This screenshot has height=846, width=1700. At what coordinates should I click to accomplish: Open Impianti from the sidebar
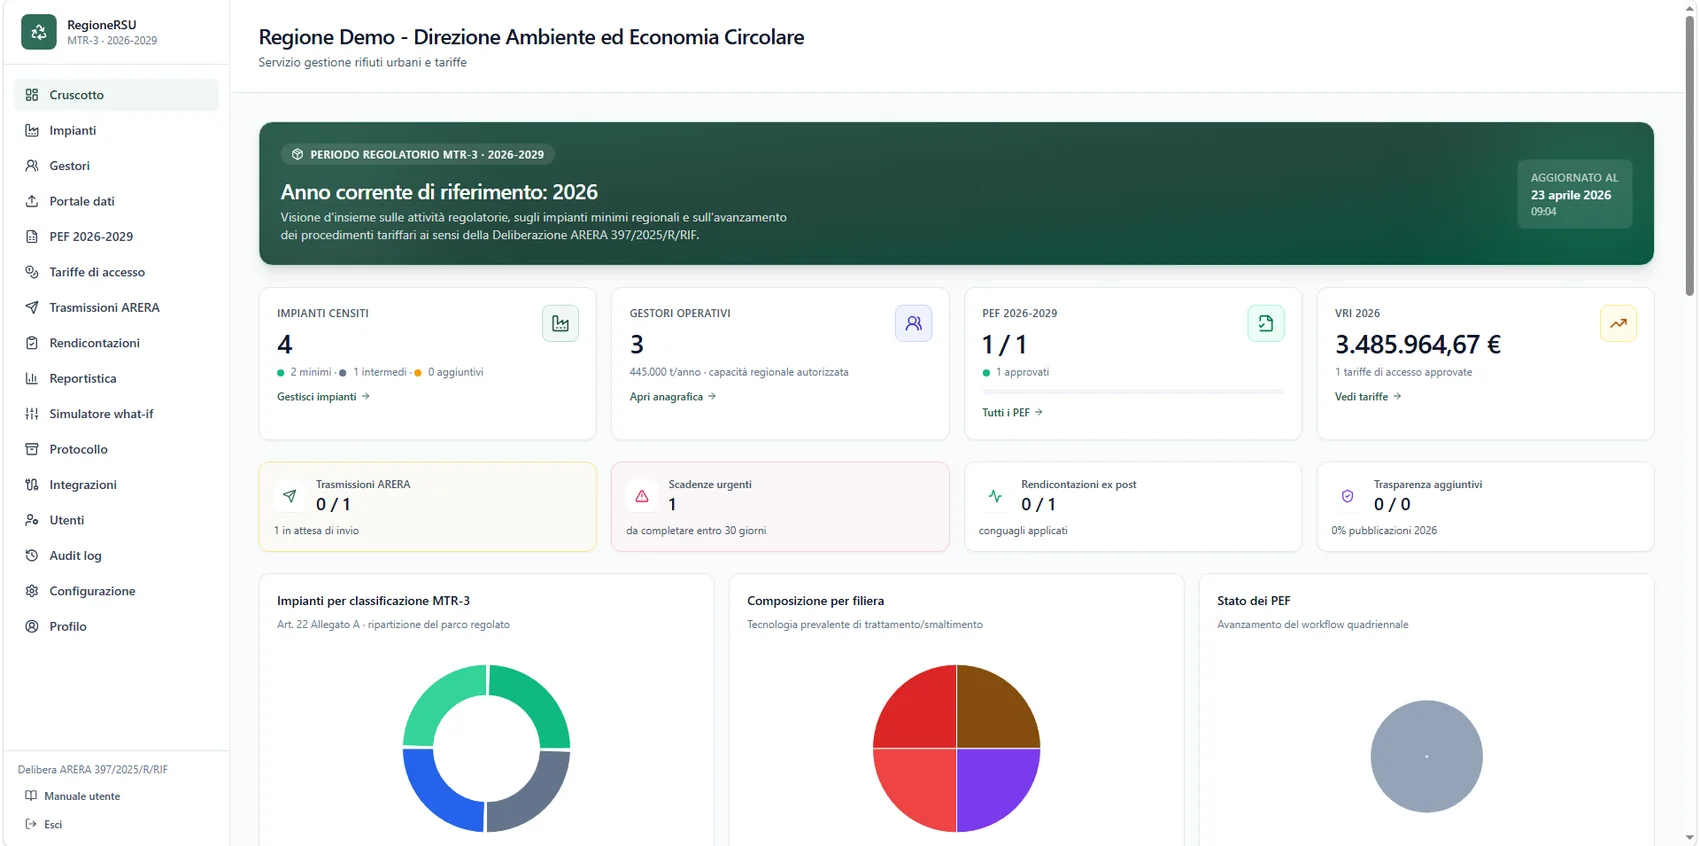tap(116, 130)
